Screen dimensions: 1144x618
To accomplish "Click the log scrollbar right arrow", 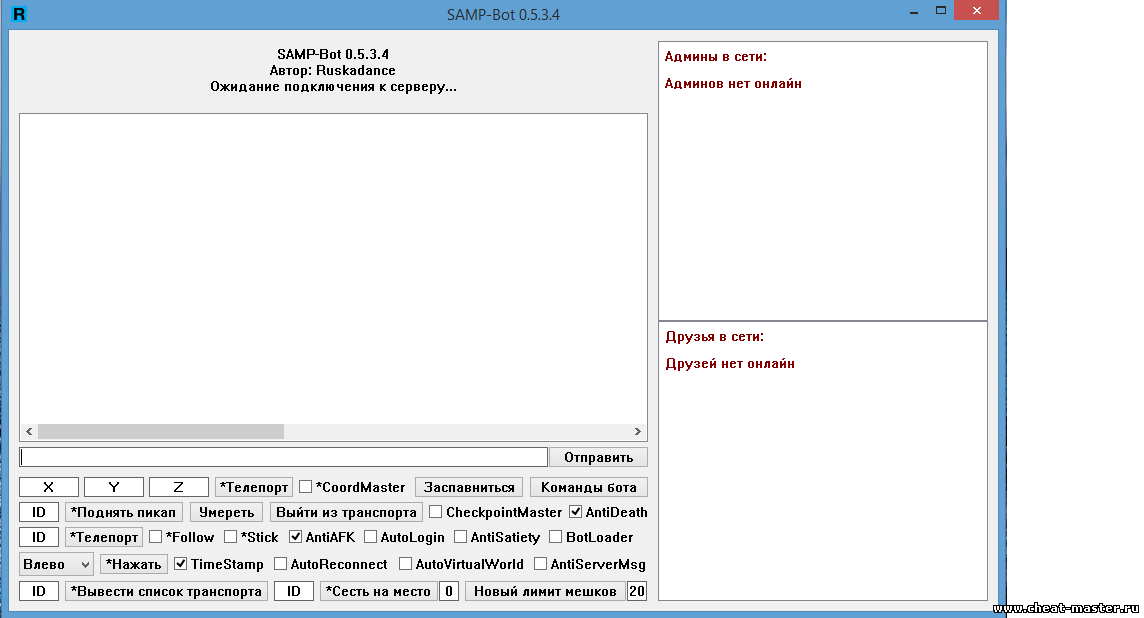I will [638, 431].
